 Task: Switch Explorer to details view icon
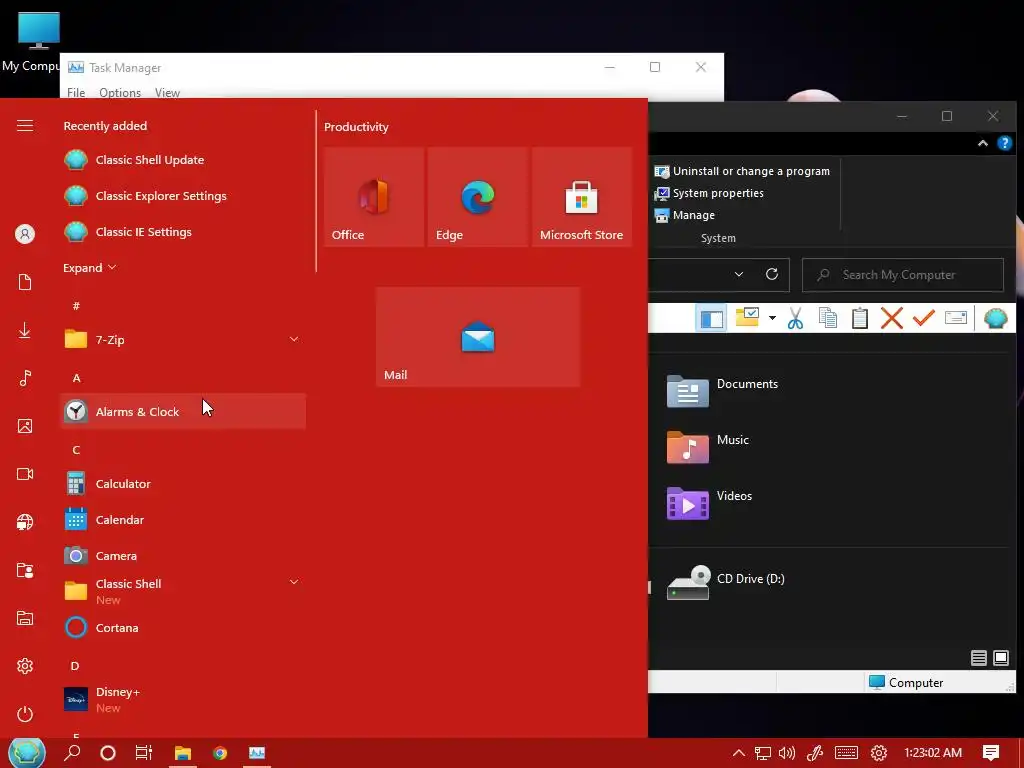(x=978, y=658)
